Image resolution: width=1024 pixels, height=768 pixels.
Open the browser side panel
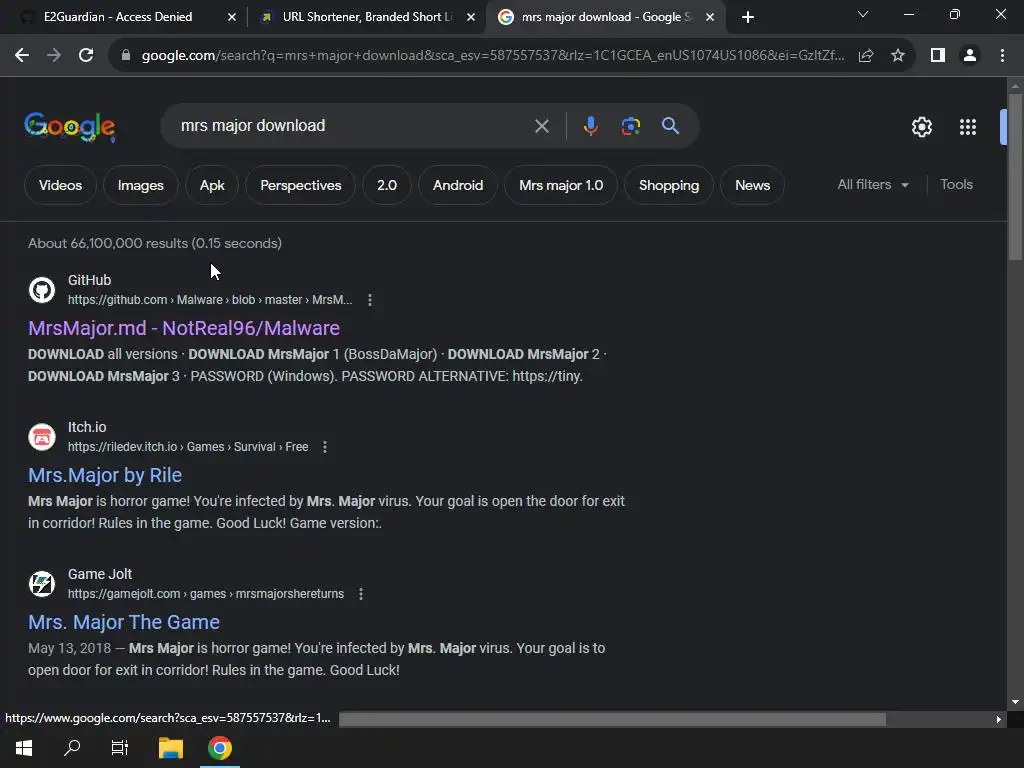[938, 56]
